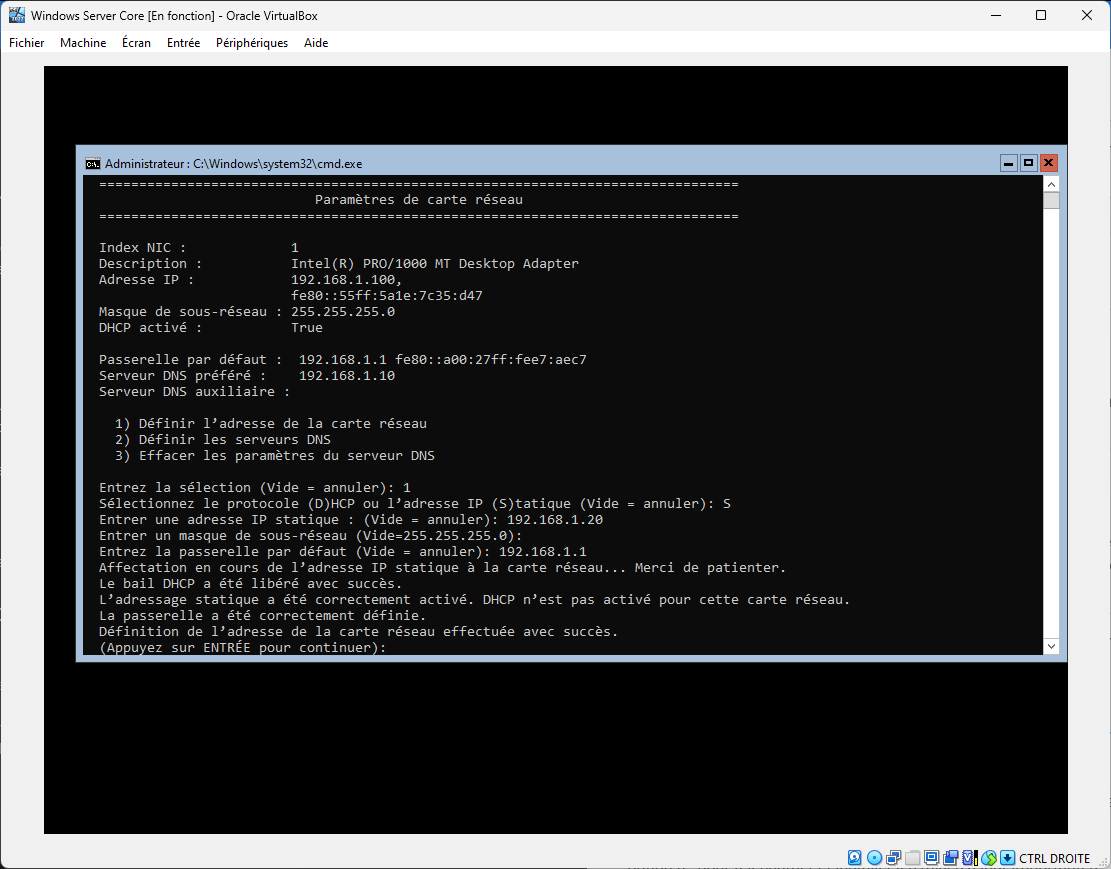Open the Fichier menu
The height and width of the screenshot is (869, 1111).
(26, 43)
